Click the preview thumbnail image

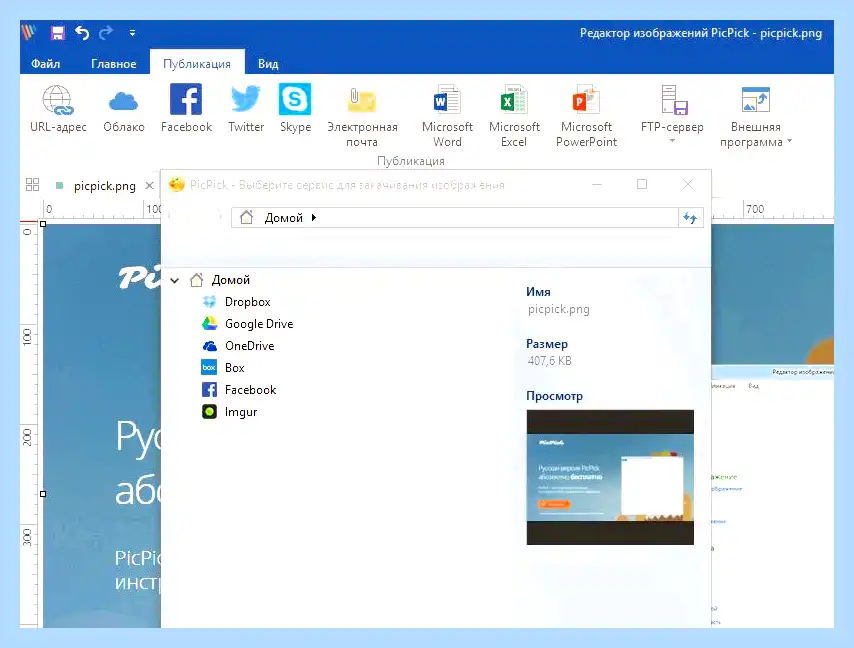tap(610, 477)
